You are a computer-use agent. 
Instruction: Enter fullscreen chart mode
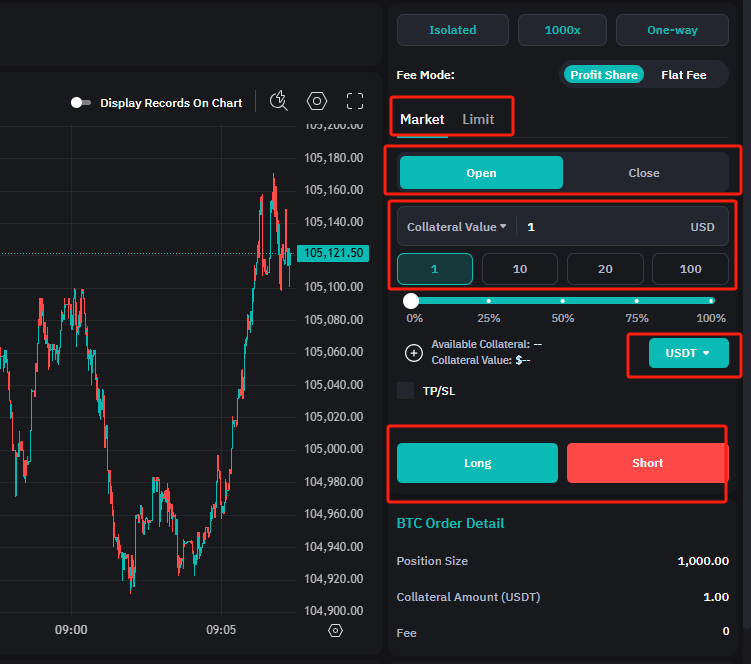tap(354, 101)
